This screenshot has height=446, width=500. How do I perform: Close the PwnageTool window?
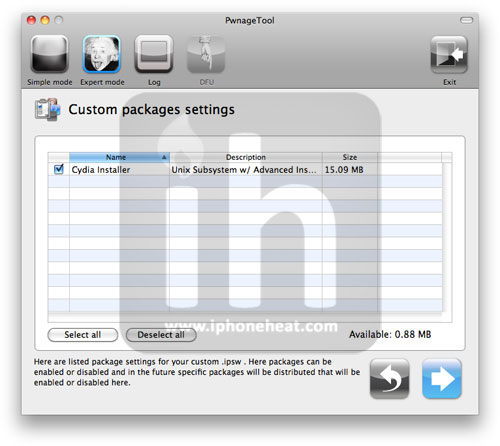tap(31, 20)
